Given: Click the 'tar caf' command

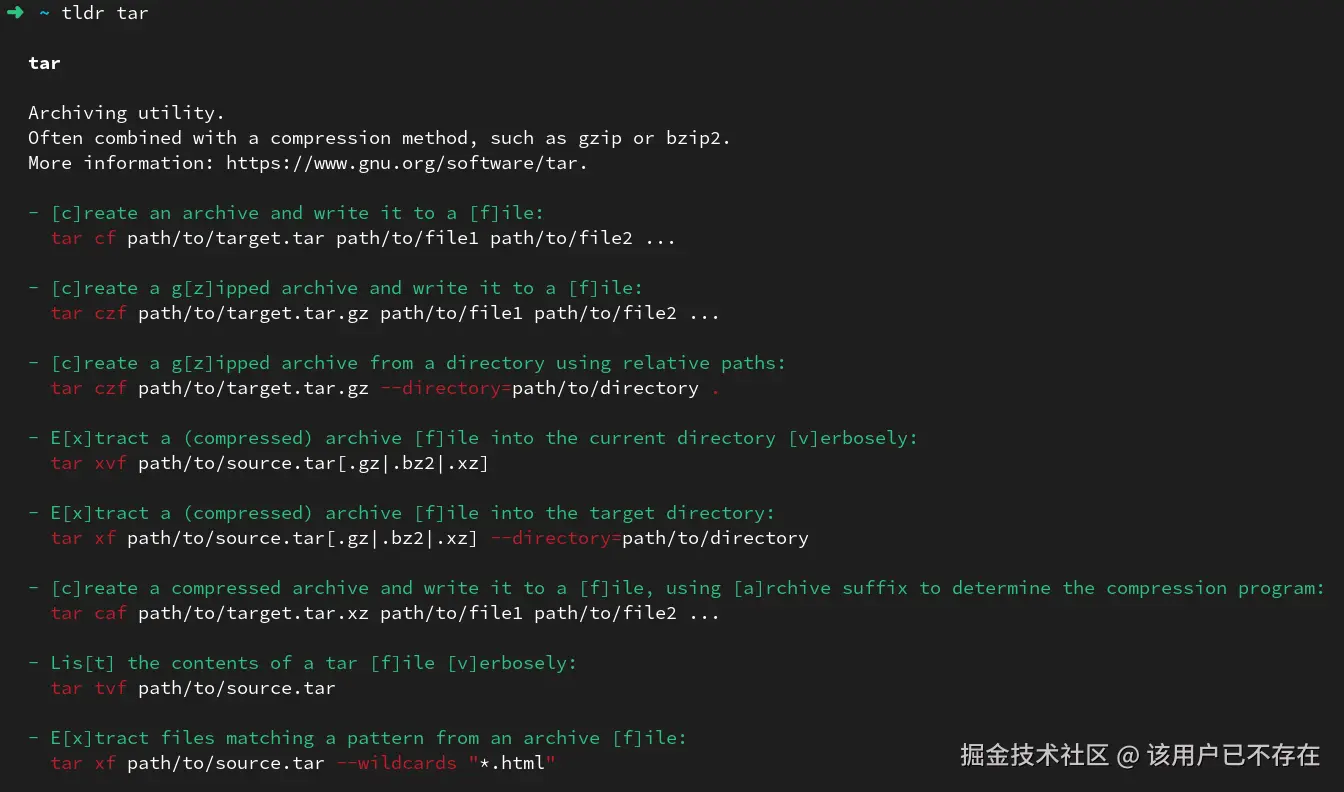Looking at the screenshot, I should (88, 613).
